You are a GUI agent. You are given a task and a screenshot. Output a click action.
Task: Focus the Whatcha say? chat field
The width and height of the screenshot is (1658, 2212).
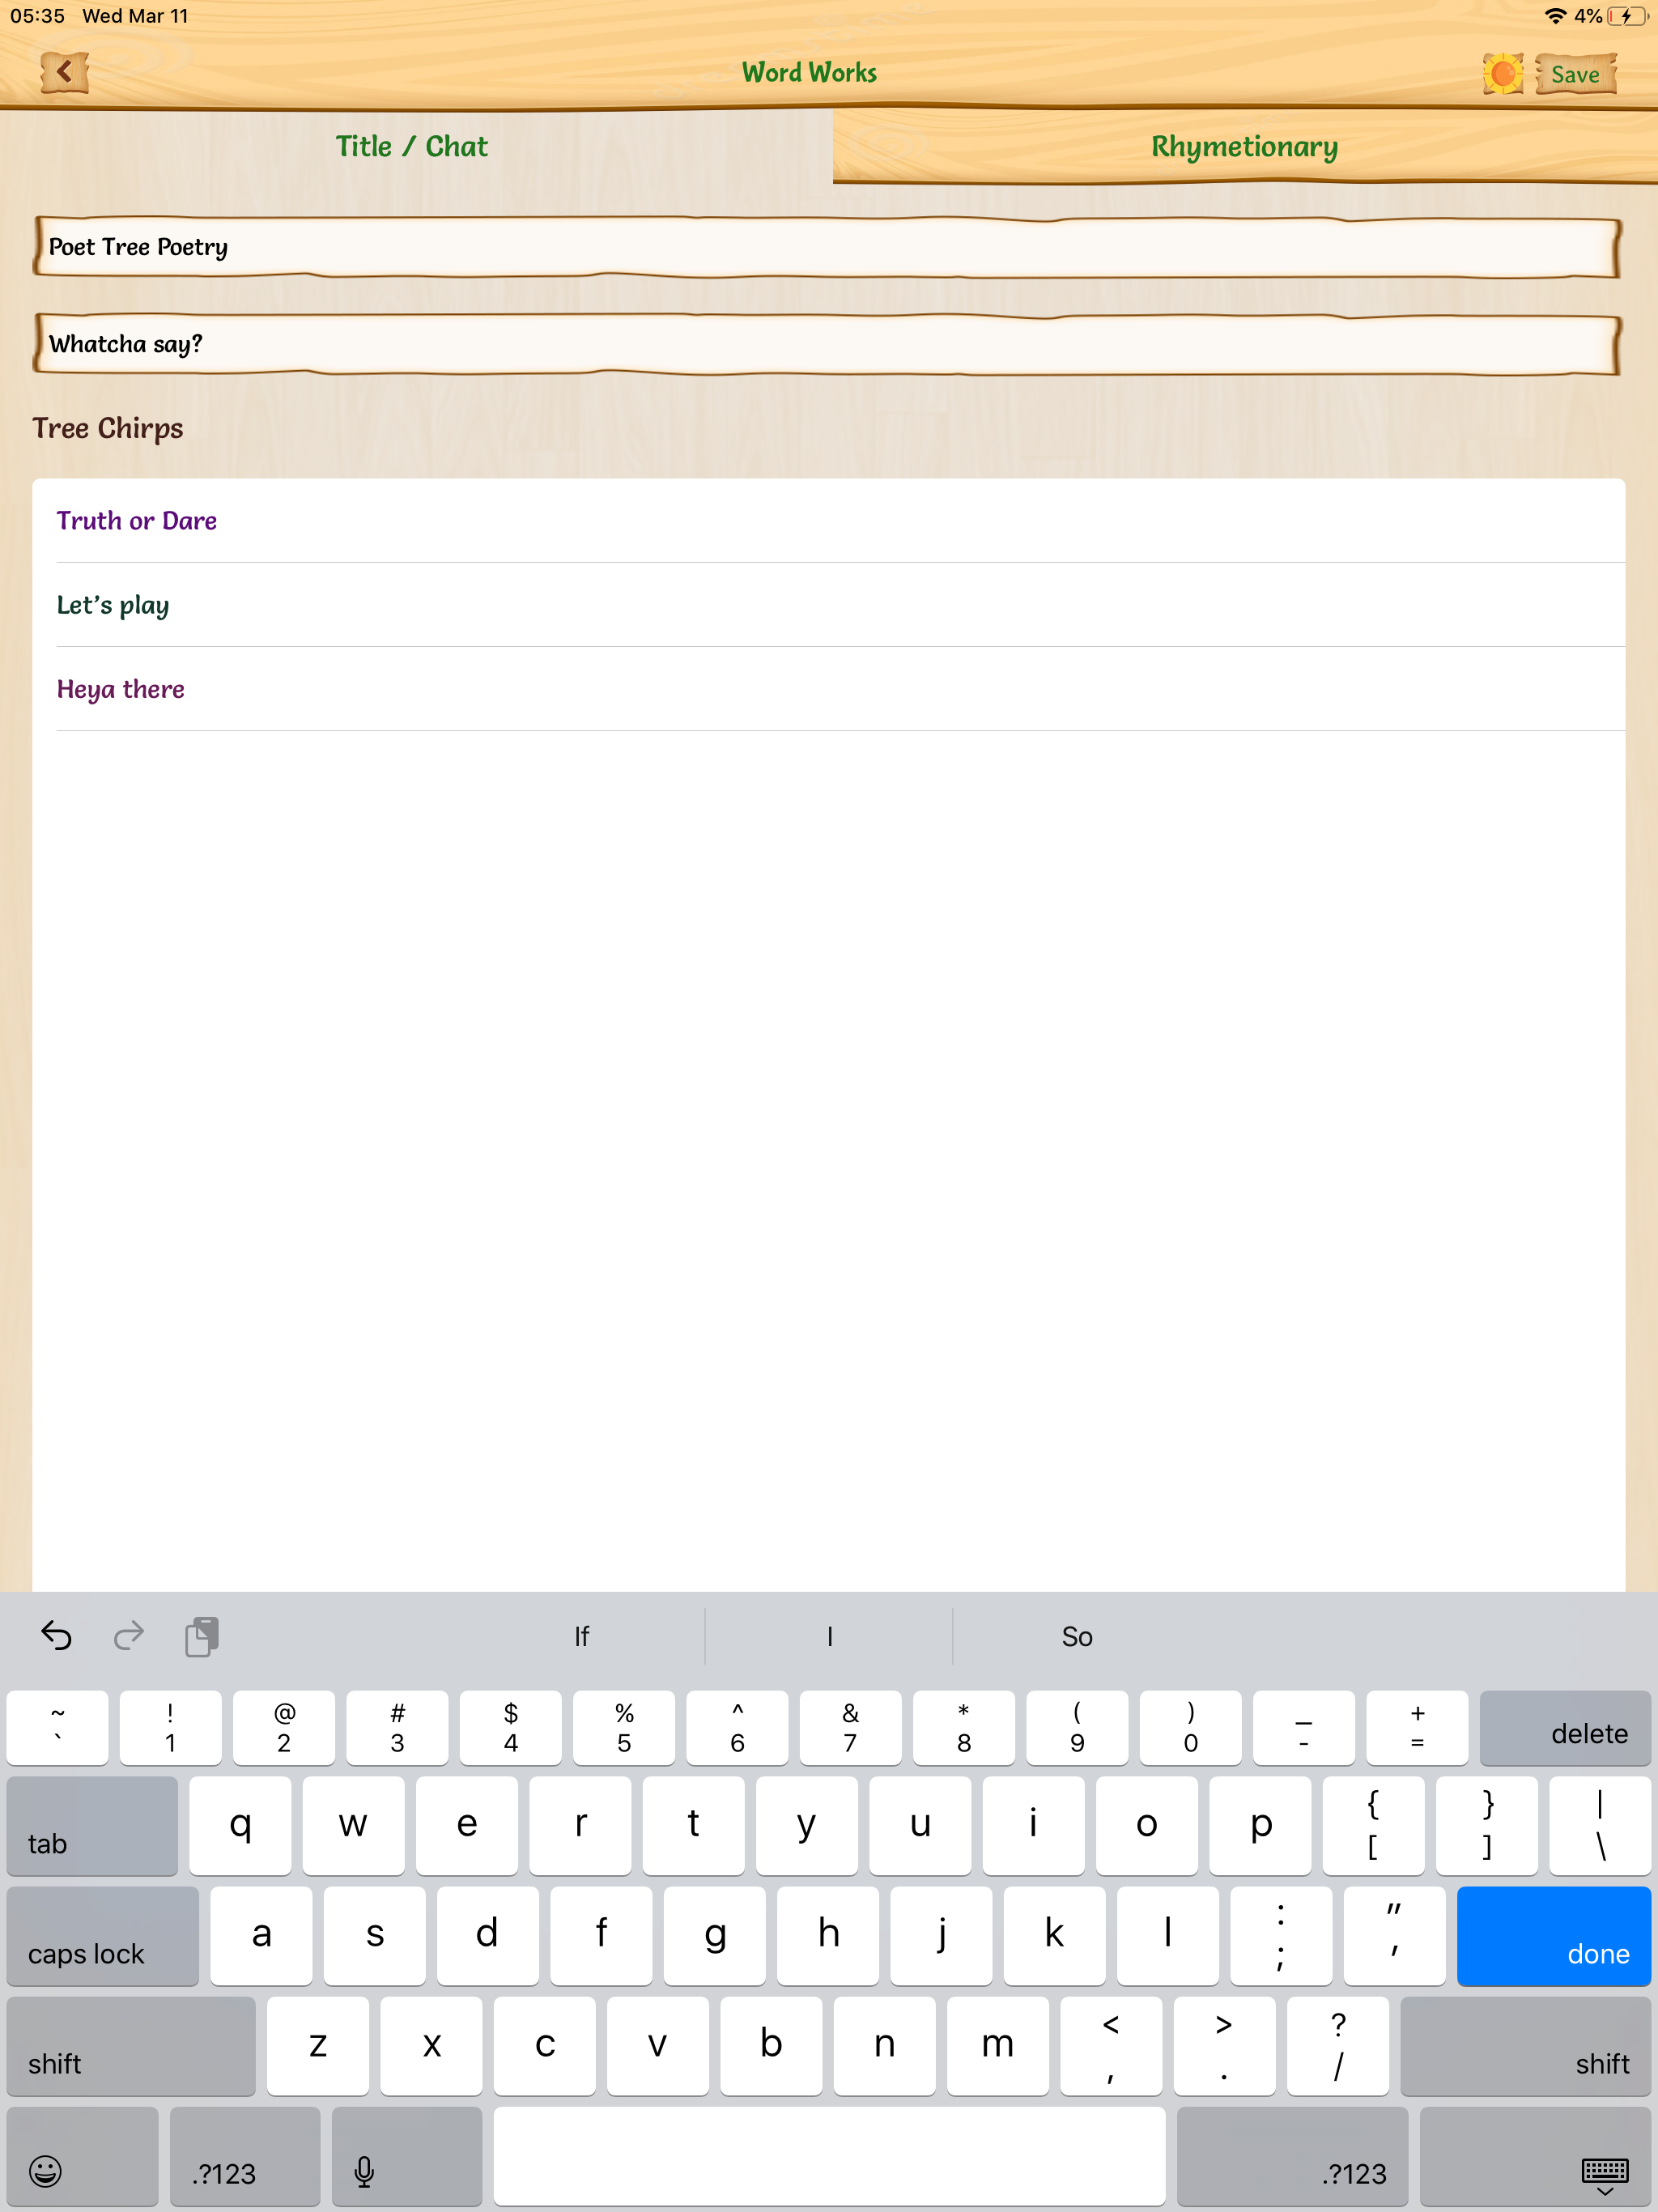click(x=827, y=344)
